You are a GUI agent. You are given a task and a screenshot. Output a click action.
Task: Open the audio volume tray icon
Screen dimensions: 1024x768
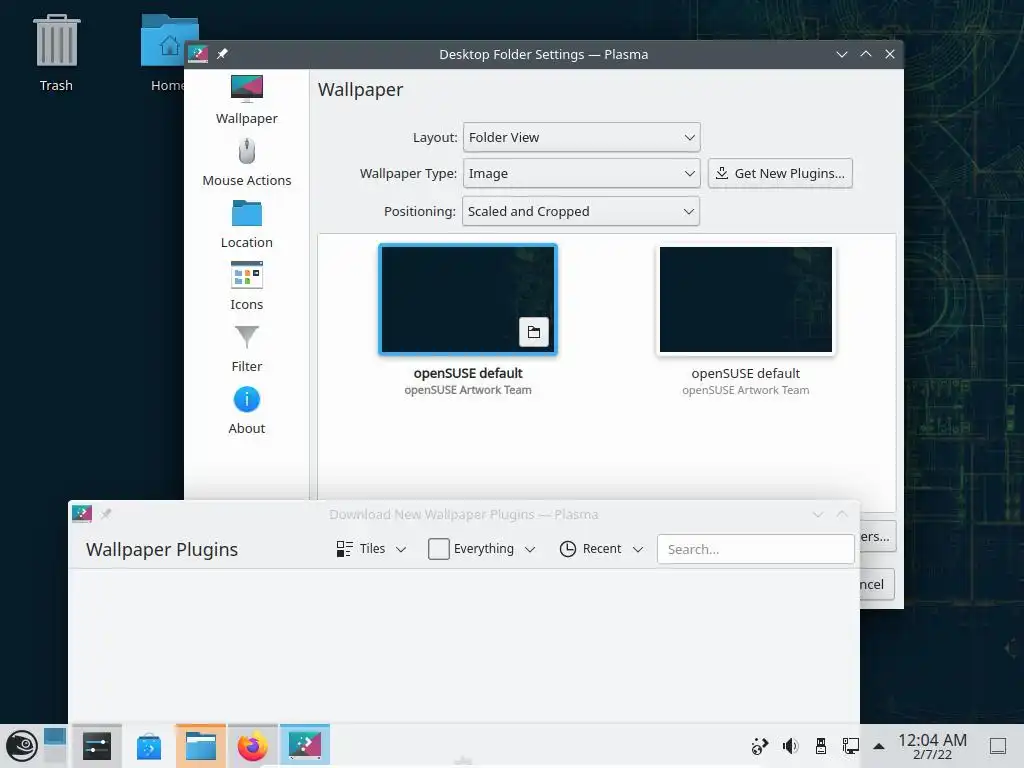tap(790, 746)
